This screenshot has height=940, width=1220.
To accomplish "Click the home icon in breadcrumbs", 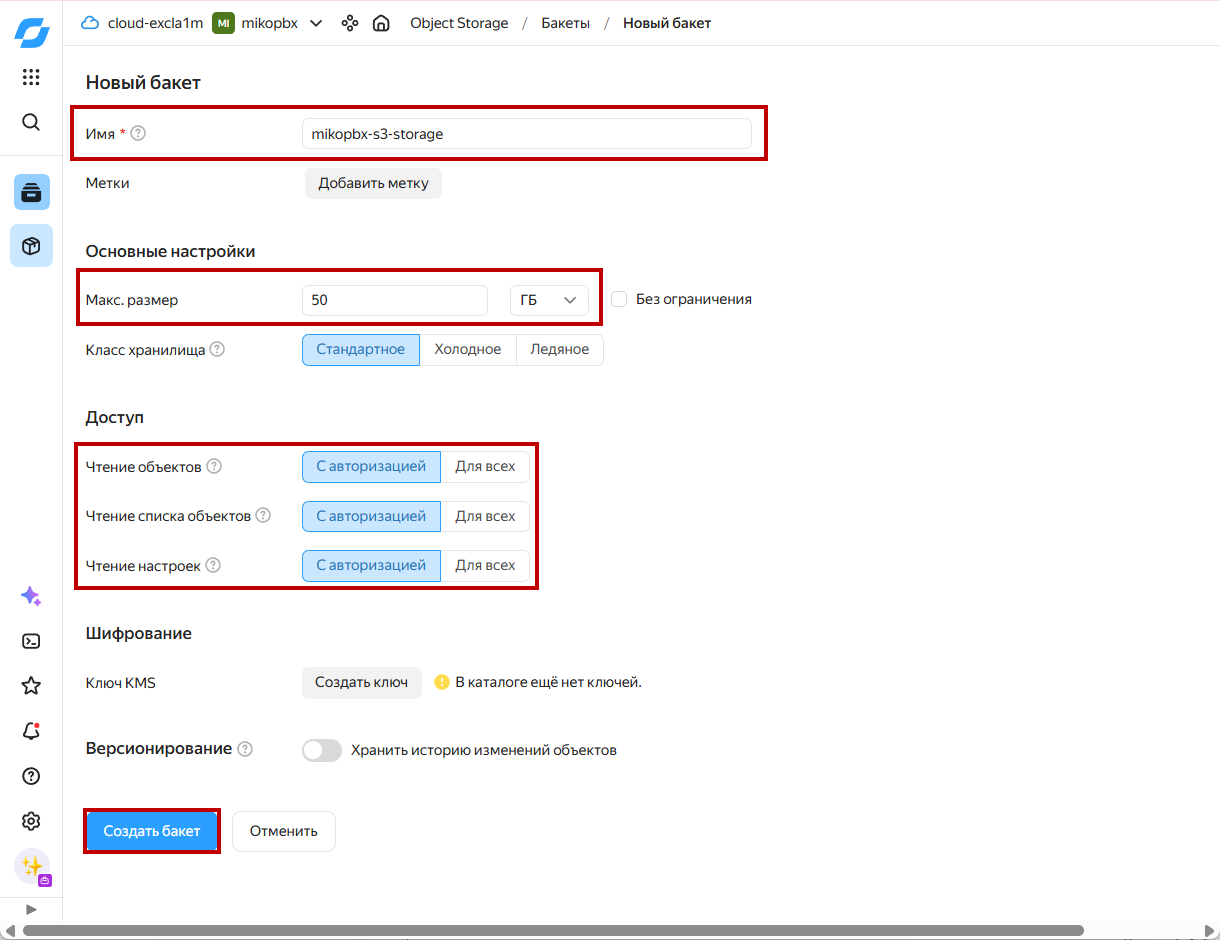I will [381, 23].
